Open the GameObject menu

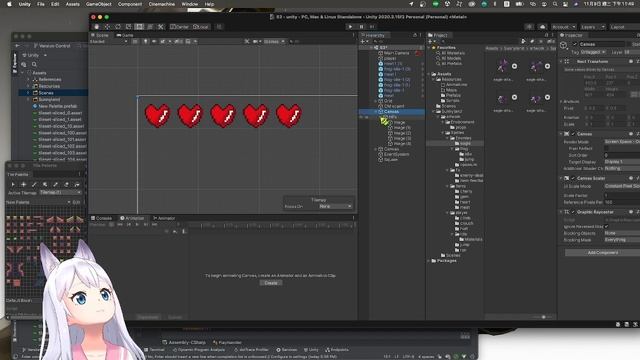coord(98,4)
